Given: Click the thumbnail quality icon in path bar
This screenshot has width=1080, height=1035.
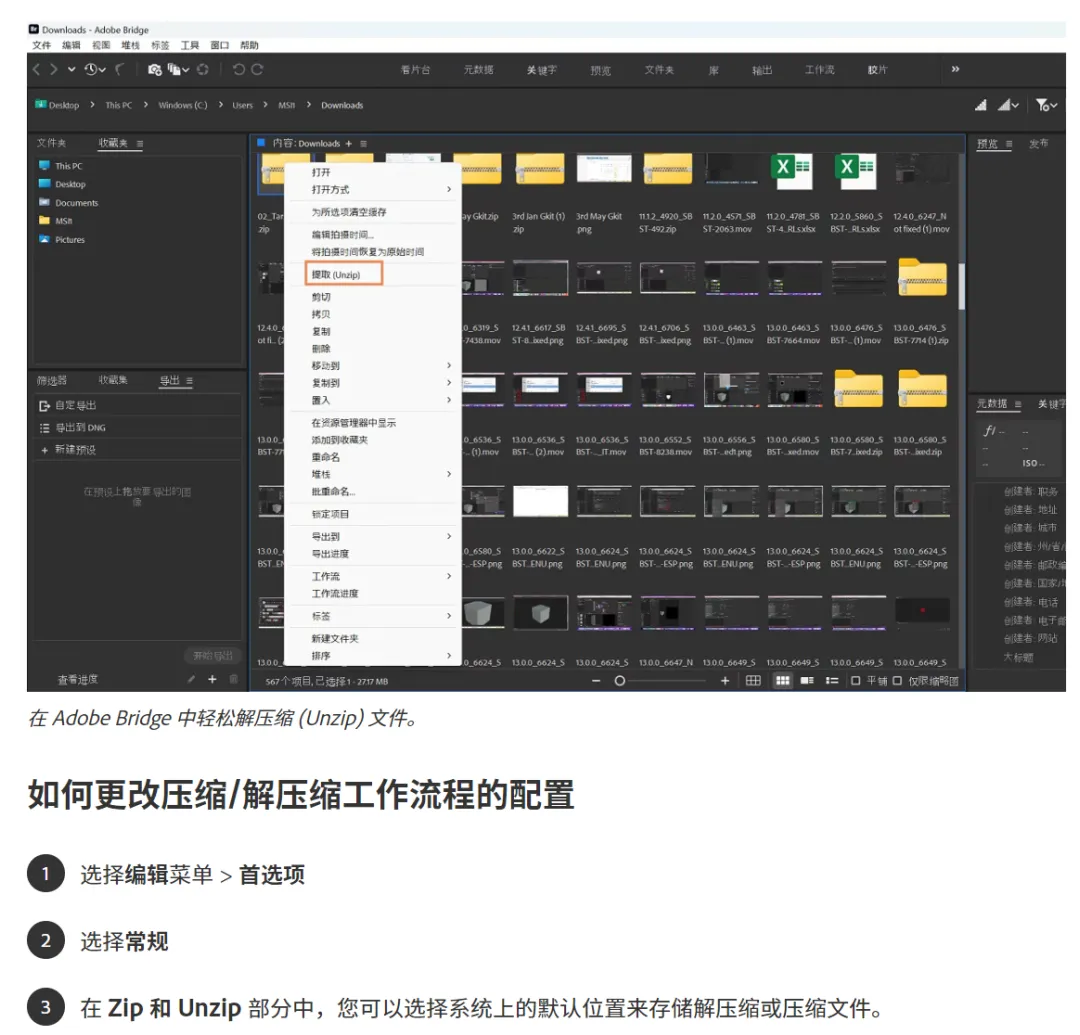Looking at the screenshot, I should 981,105.
